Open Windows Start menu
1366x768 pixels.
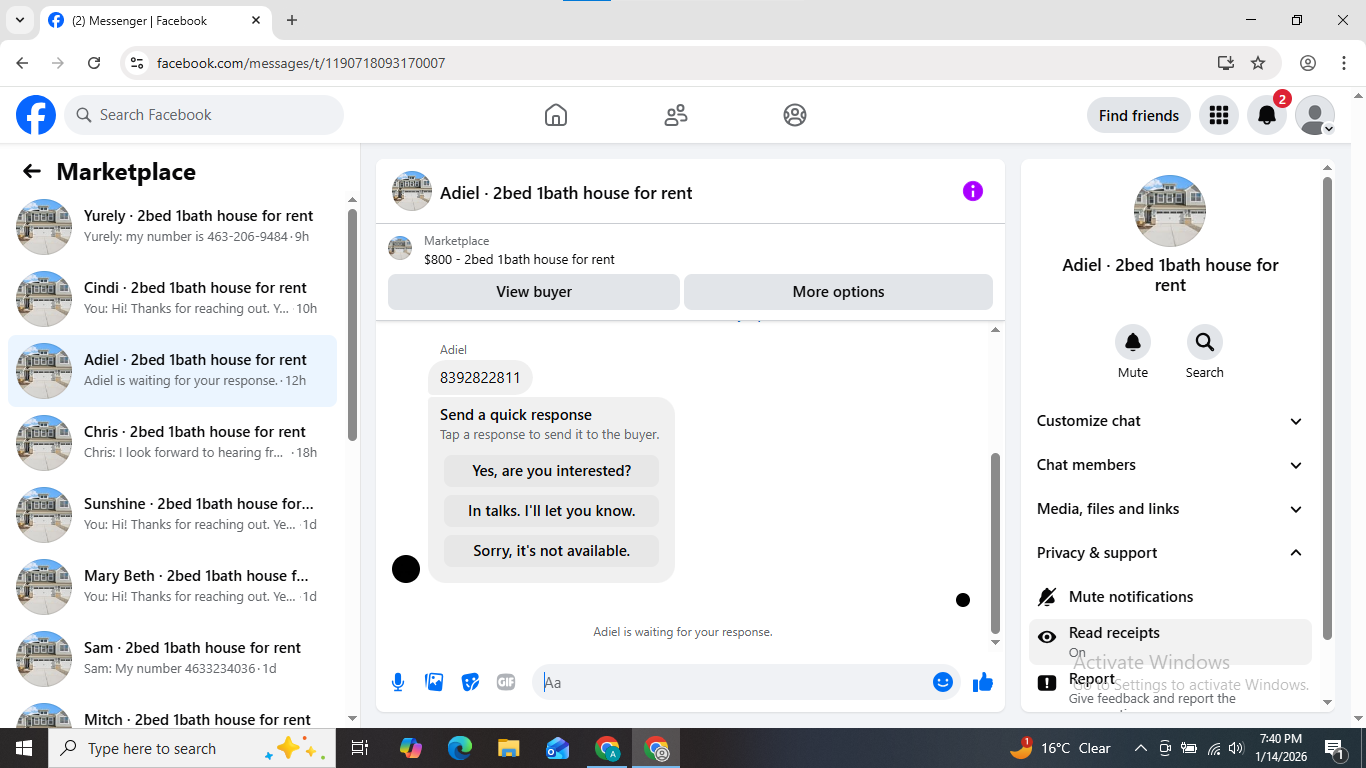point(24,748)
